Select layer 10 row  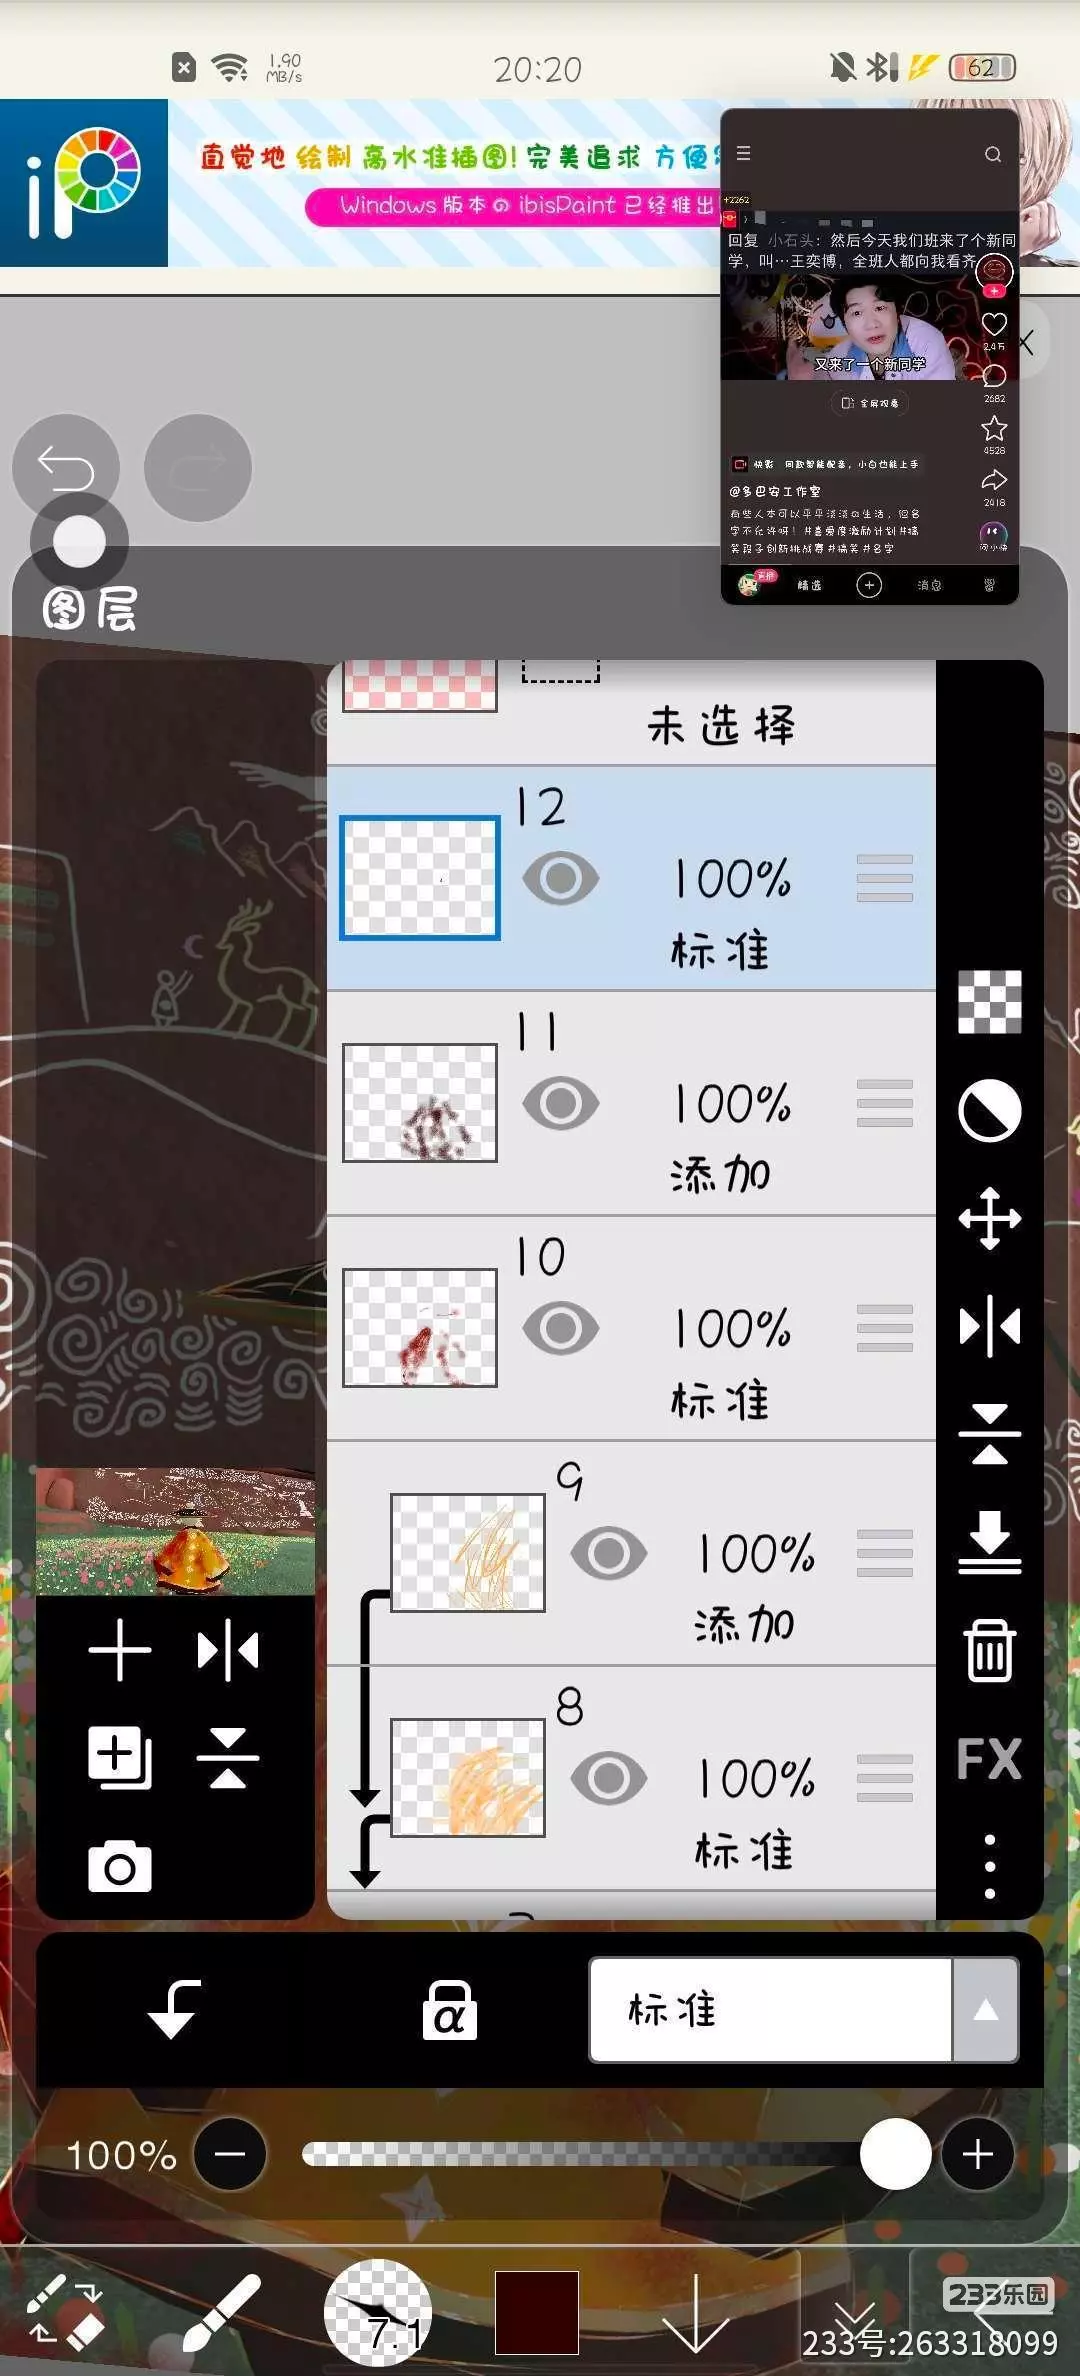click(x=632, y=1328)
